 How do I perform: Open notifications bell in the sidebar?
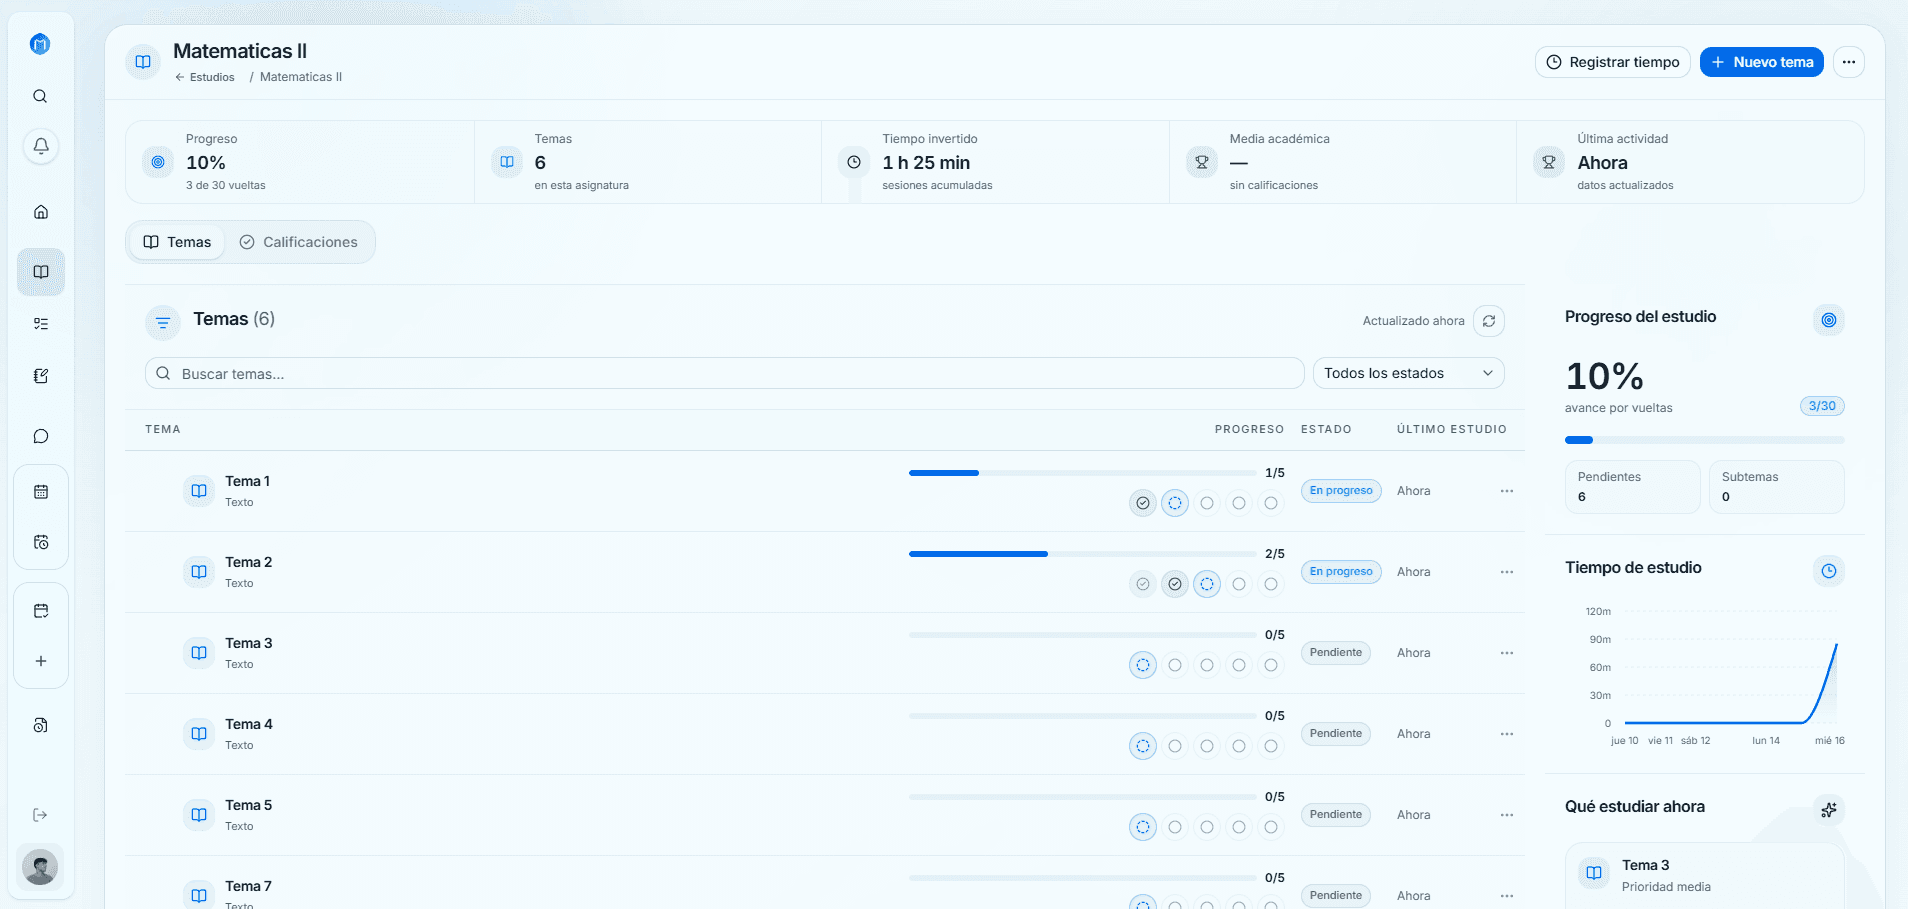(x=41, y=146)
